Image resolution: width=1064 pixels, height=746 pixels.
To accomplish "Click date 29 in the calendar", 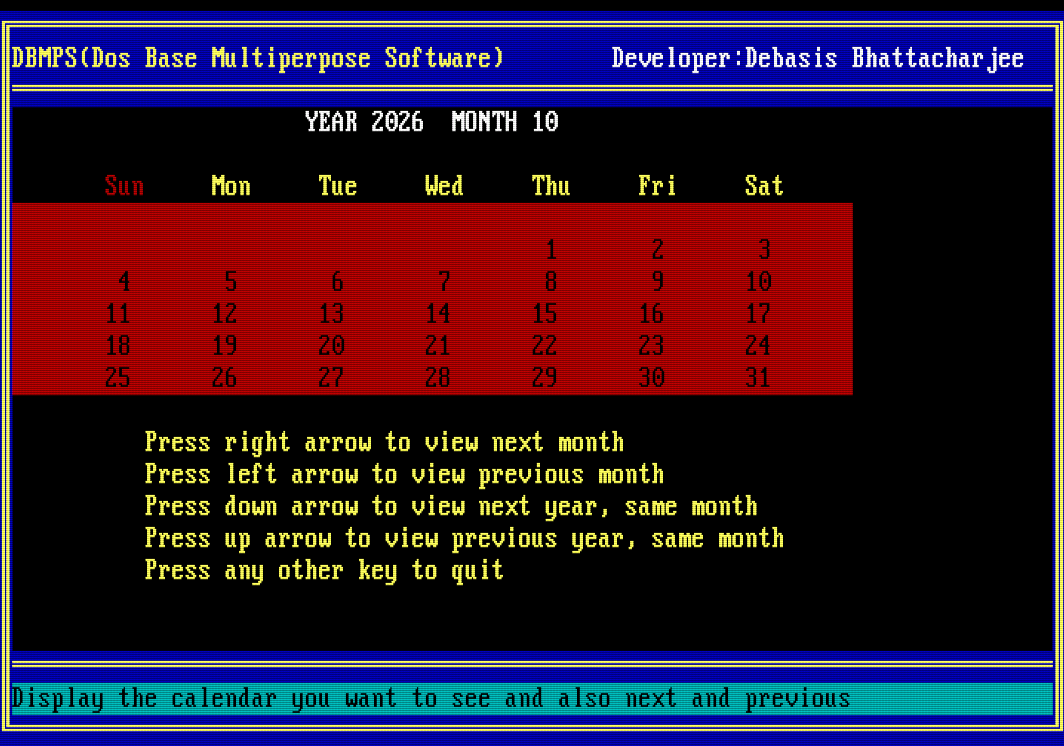I will click(x=545, y=377).
